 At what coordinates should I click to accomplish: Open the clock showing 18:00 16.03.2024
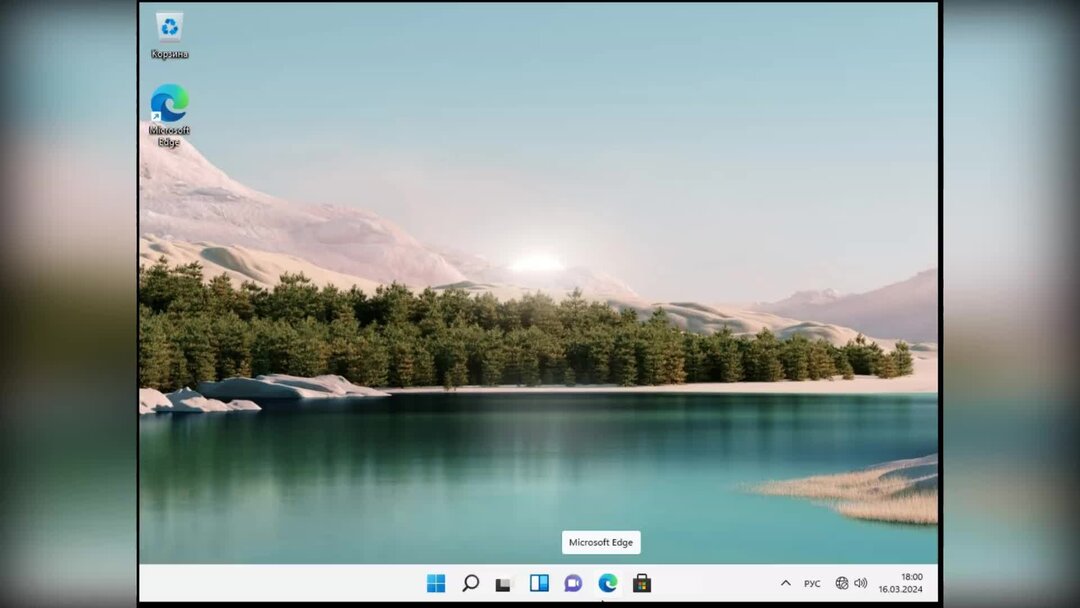point(900,583)
